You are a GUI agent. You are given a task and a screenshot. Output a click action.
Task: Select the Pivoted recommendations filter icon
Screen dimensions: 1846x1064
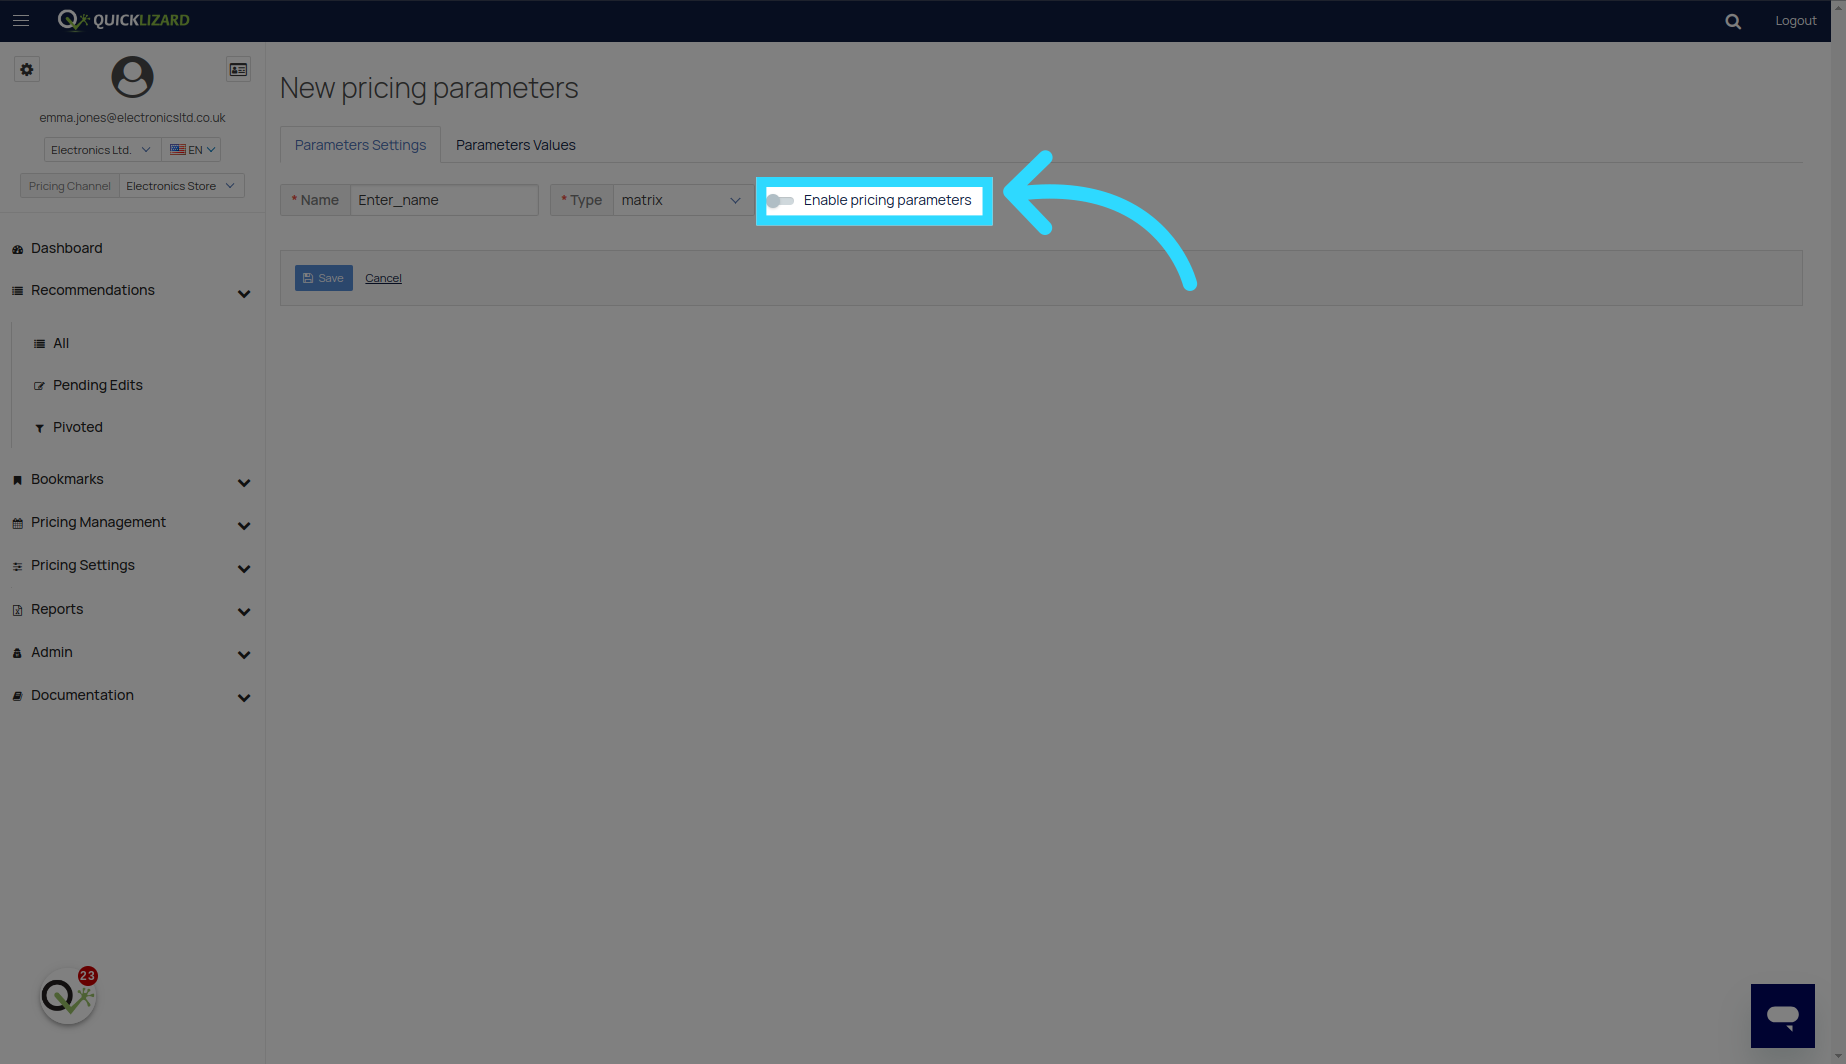(x=39, y=427)
